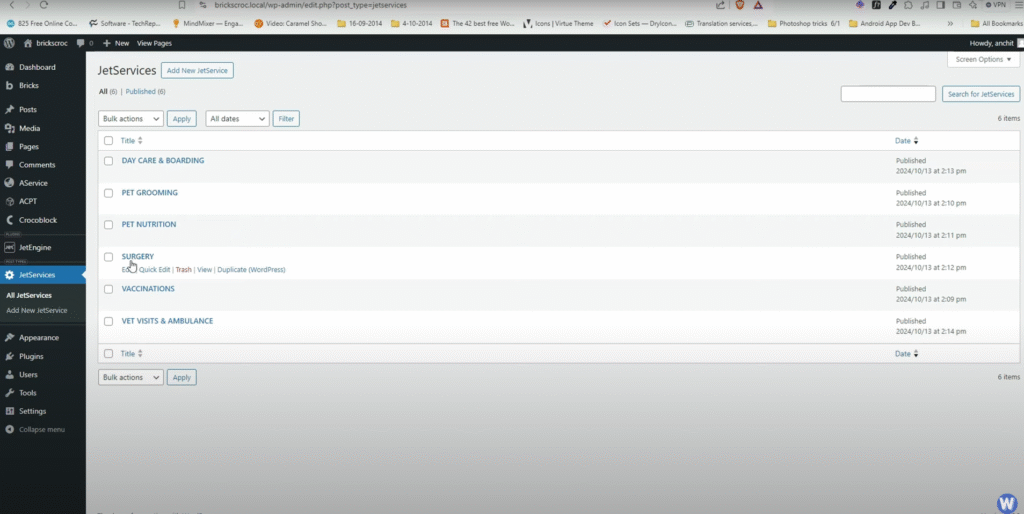Expand Screen Options panel

pos(983,59)
